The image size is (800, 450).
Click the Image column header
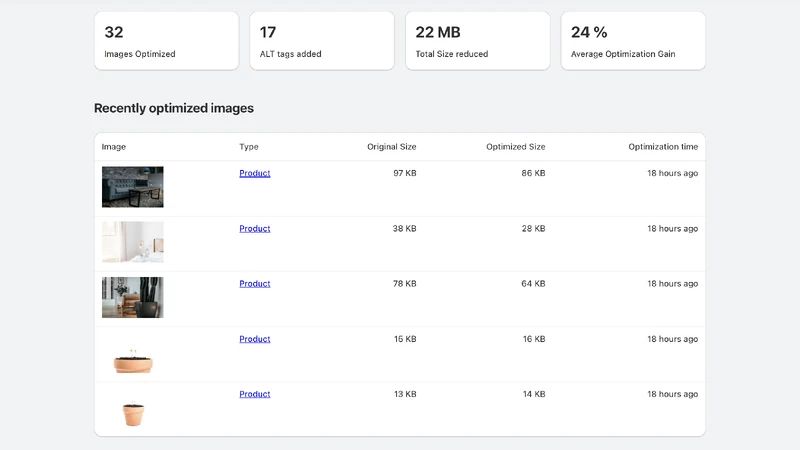click(114, 147)
